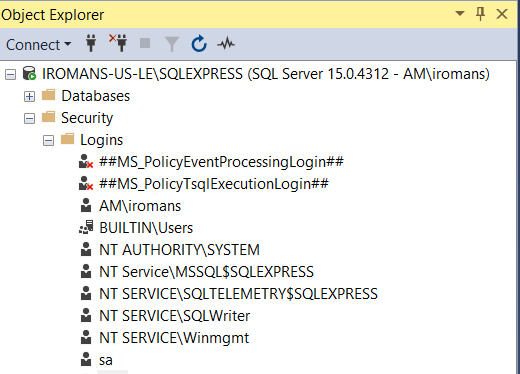Expand the Databases folder node

click(29, 97)
